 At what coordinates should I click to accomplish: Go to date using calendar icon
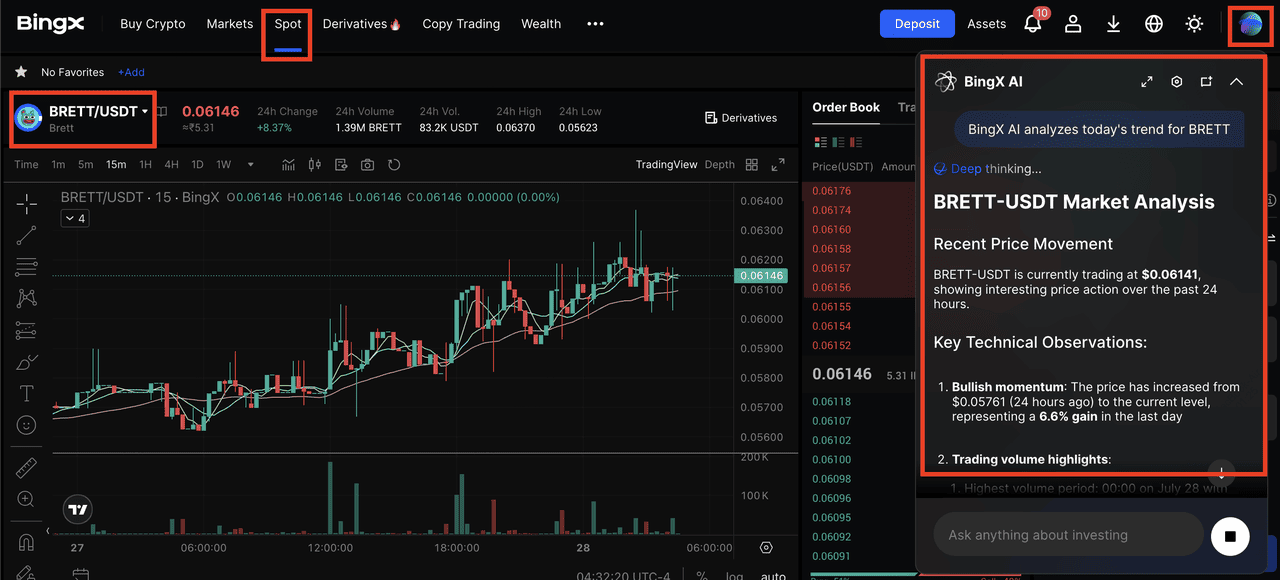[81, 574]
